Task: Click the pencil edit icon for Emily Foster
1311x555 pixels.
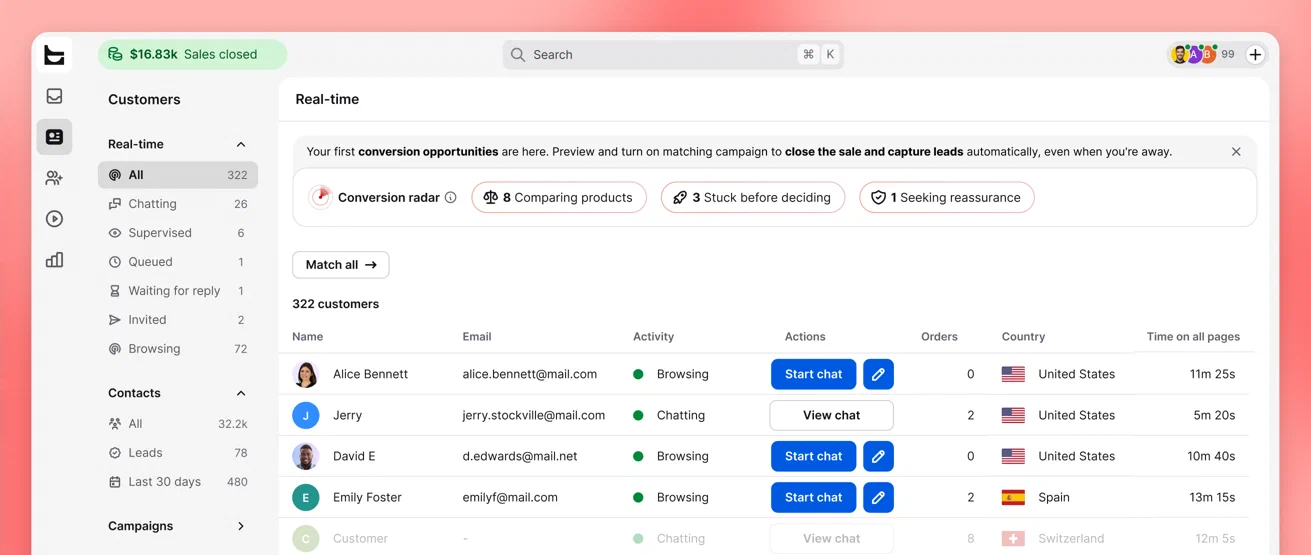Action: point(878,497)
